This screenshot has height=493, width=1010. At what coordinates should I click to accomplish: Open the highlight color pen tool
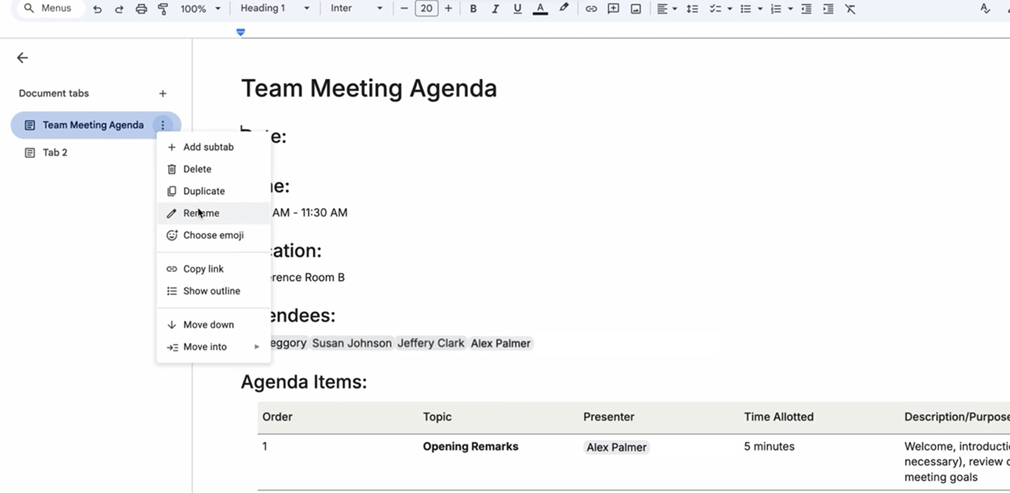564,8
